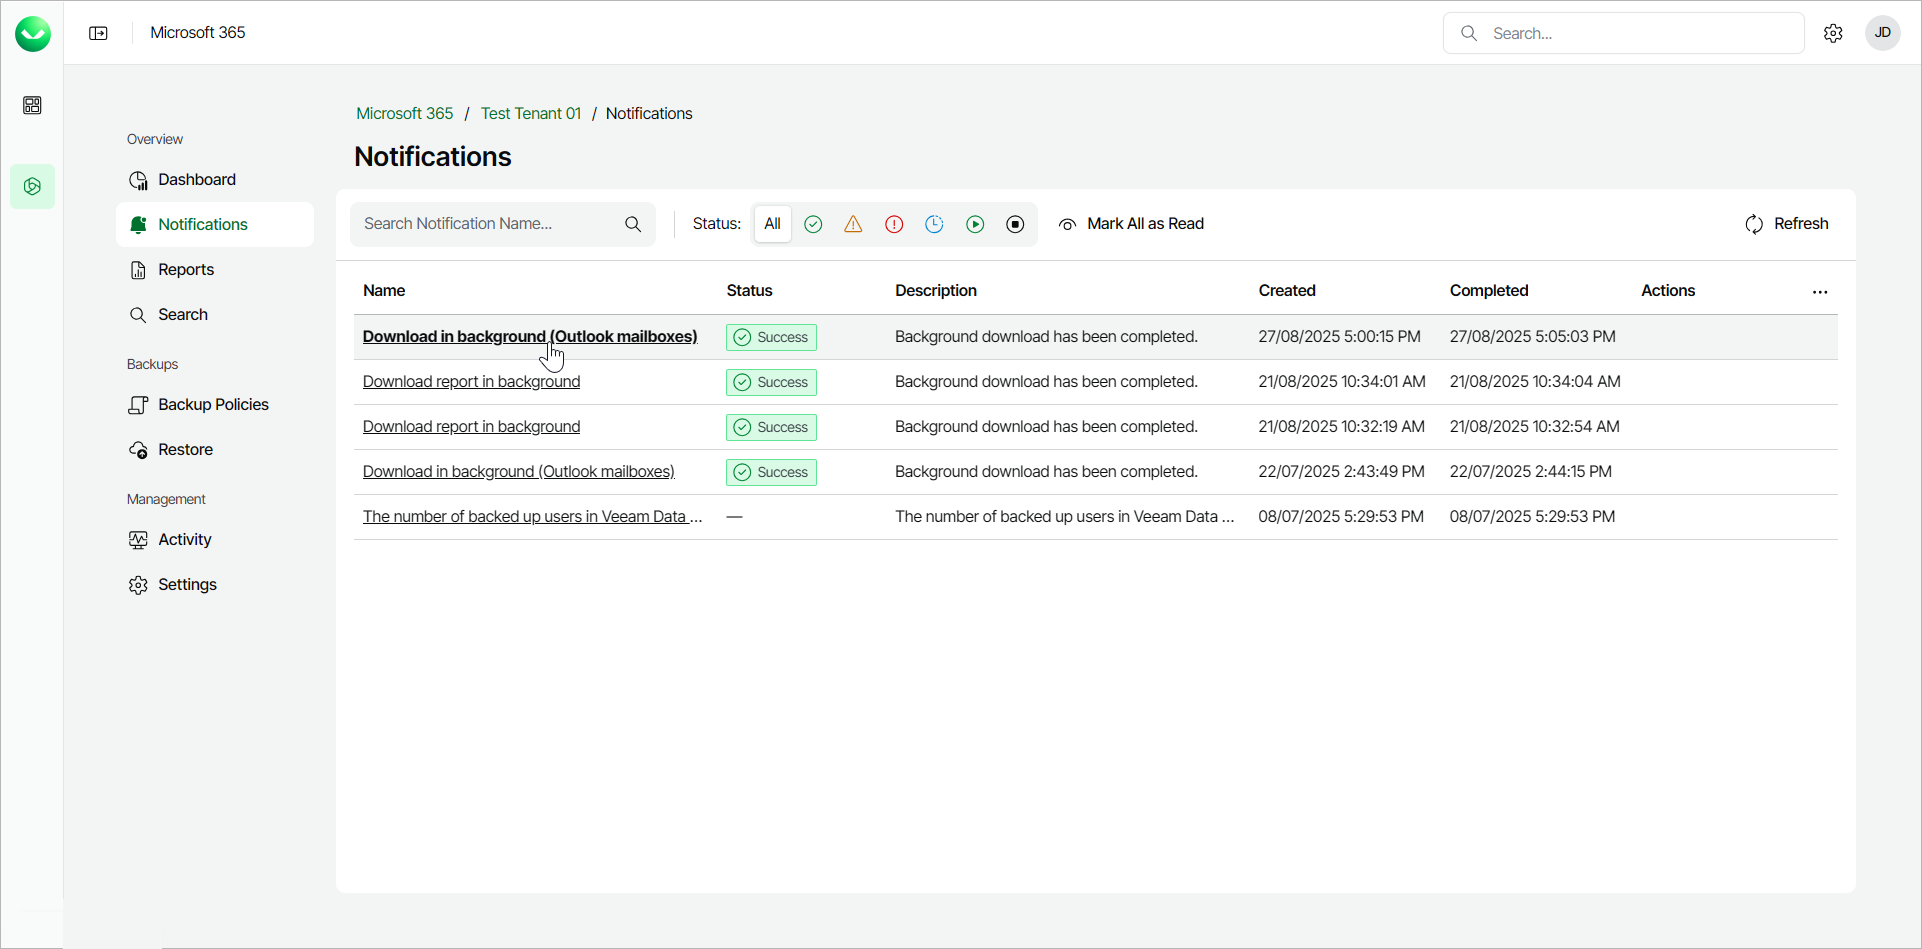
Task: Open the three-dot column options in the table header
Action: [1820, 292]
